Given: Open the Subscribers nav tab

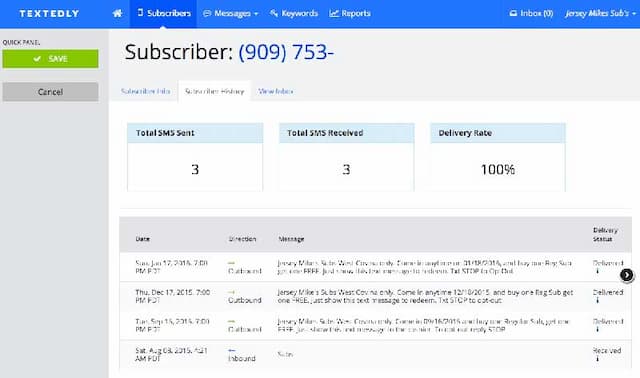Looking at the screenshot, I should [163, 13].
